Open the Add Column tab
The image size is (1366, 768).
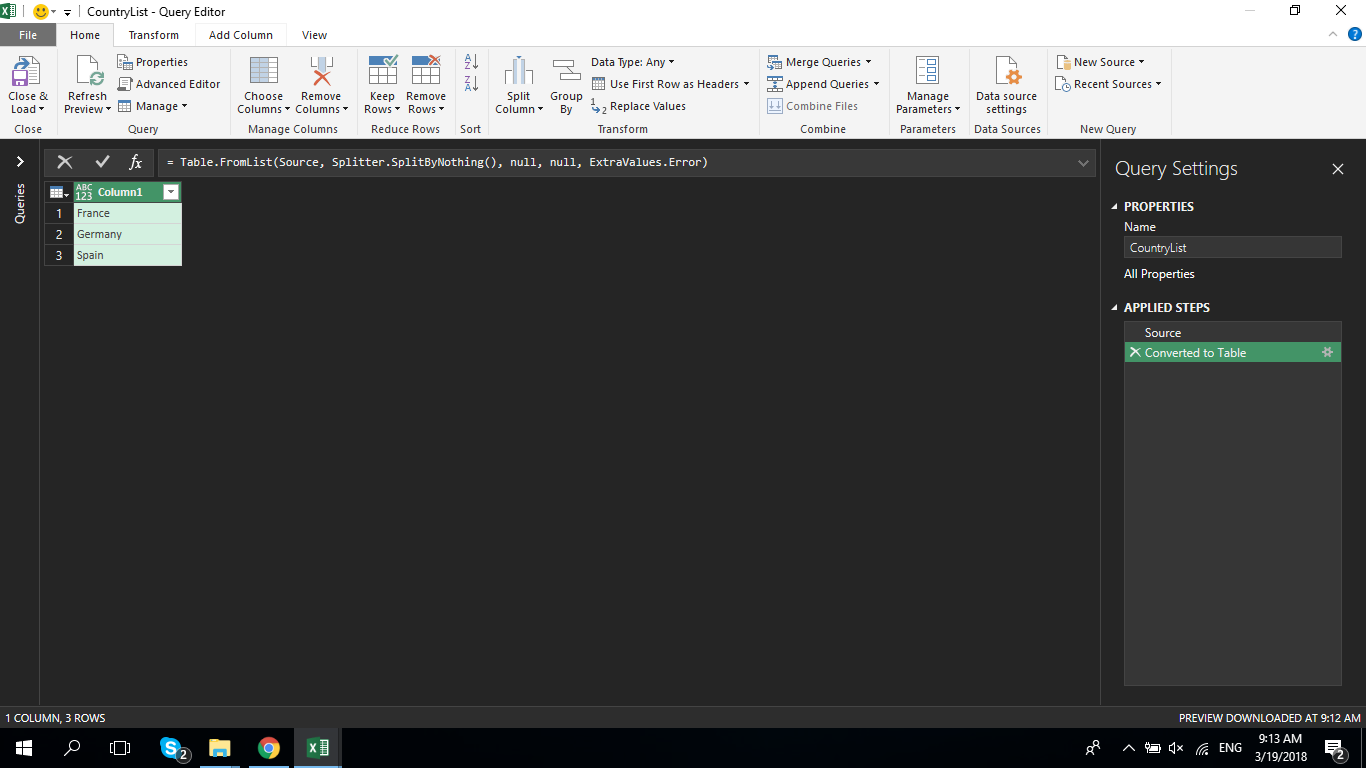point(240,34)
